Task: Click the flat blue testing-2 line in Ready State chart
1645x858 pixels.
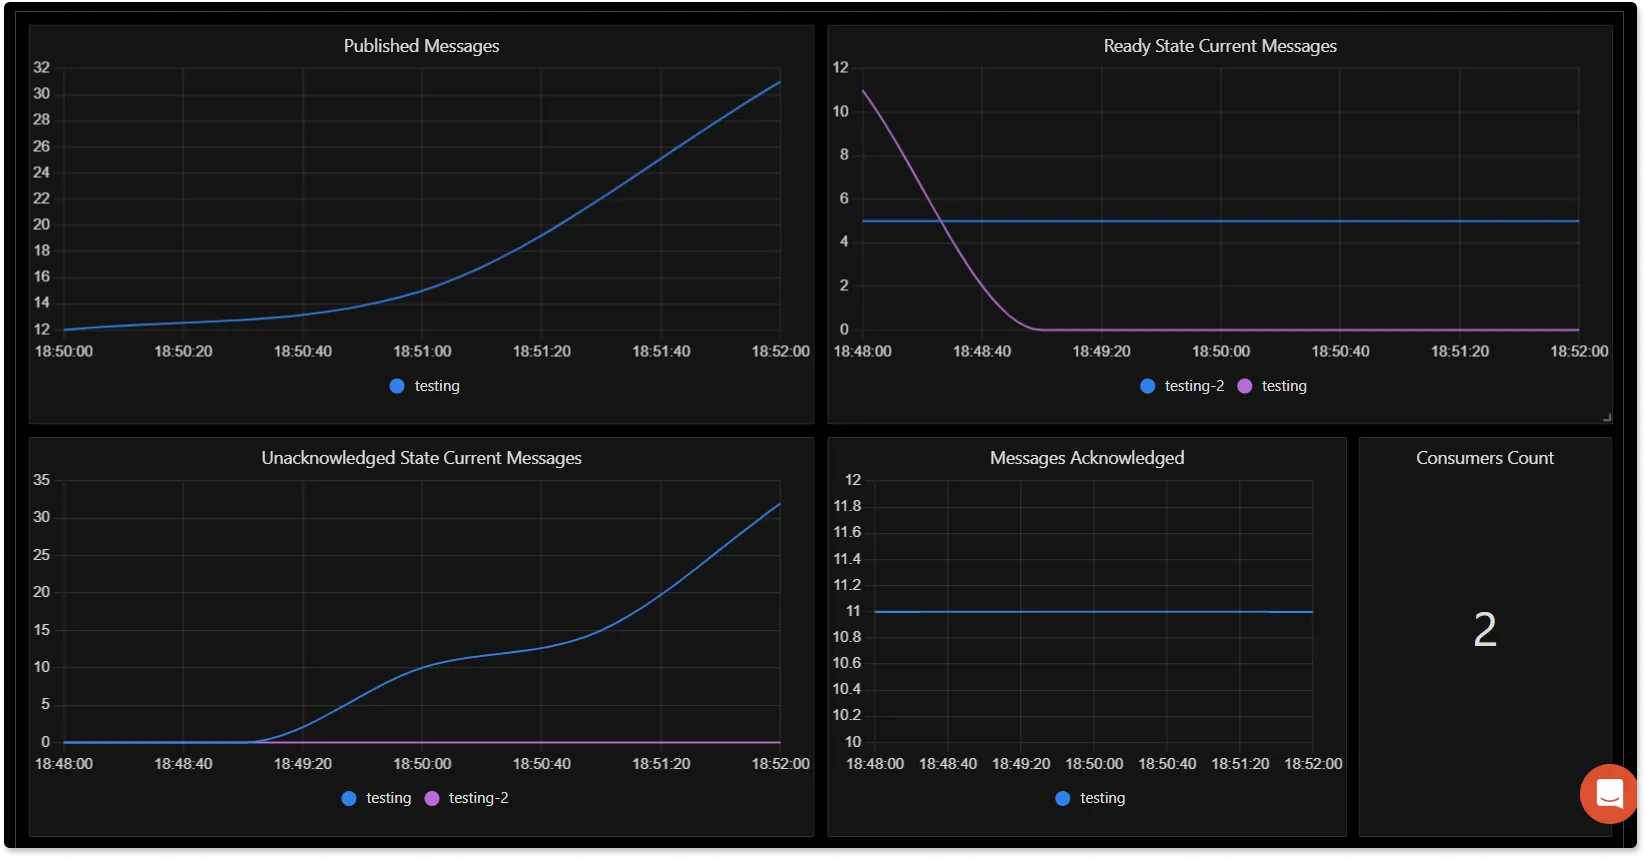Action: coord(1220,221)
